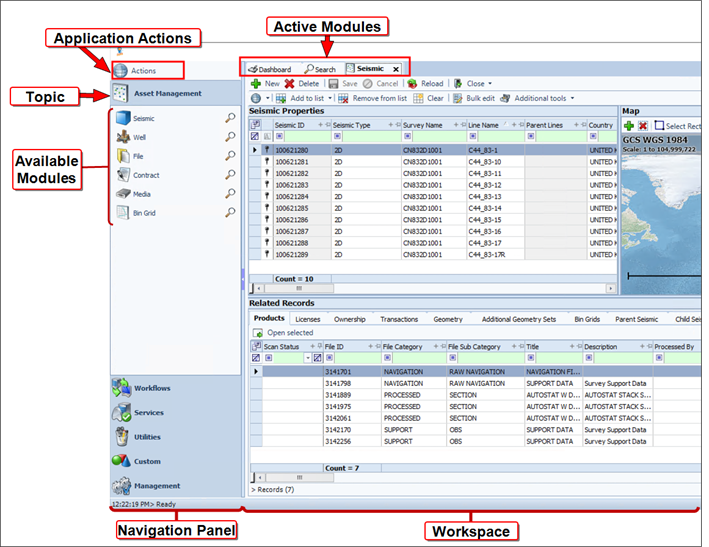
Task: Click the Bulk edit icon
Action: tap(458, 98)
